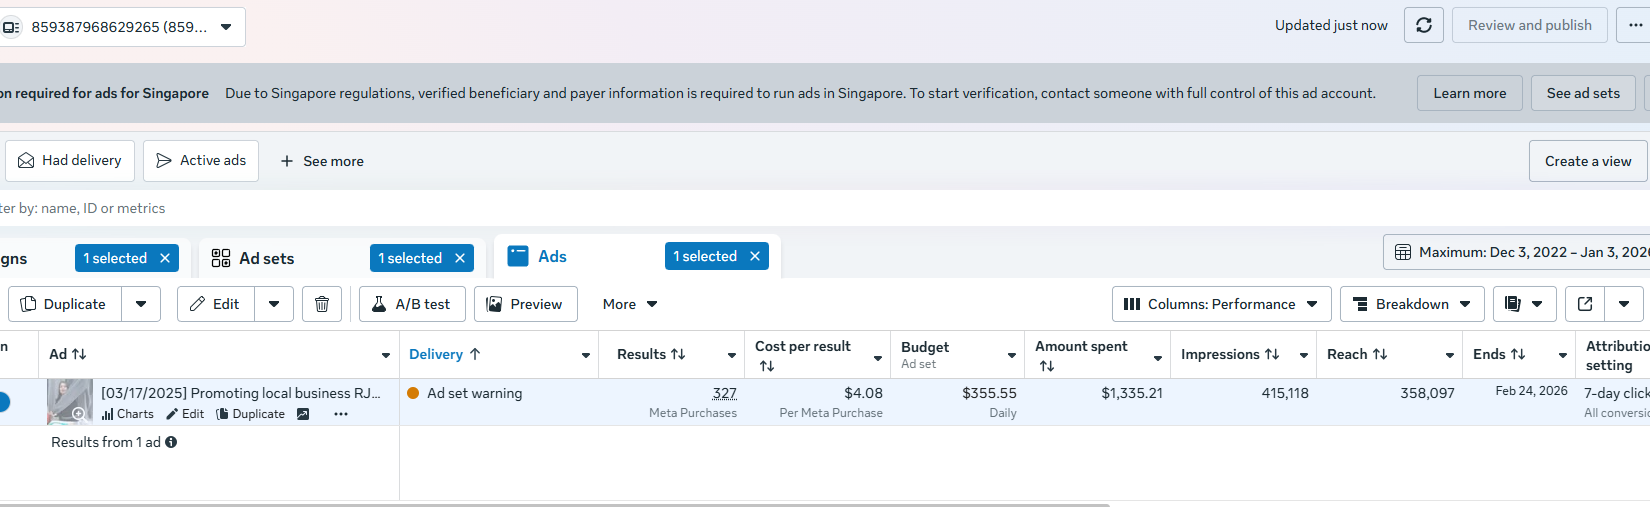Click the refresh icon beside Updated just now
This screenshot has width=1650, height=507.
[x=1423, y=25]
